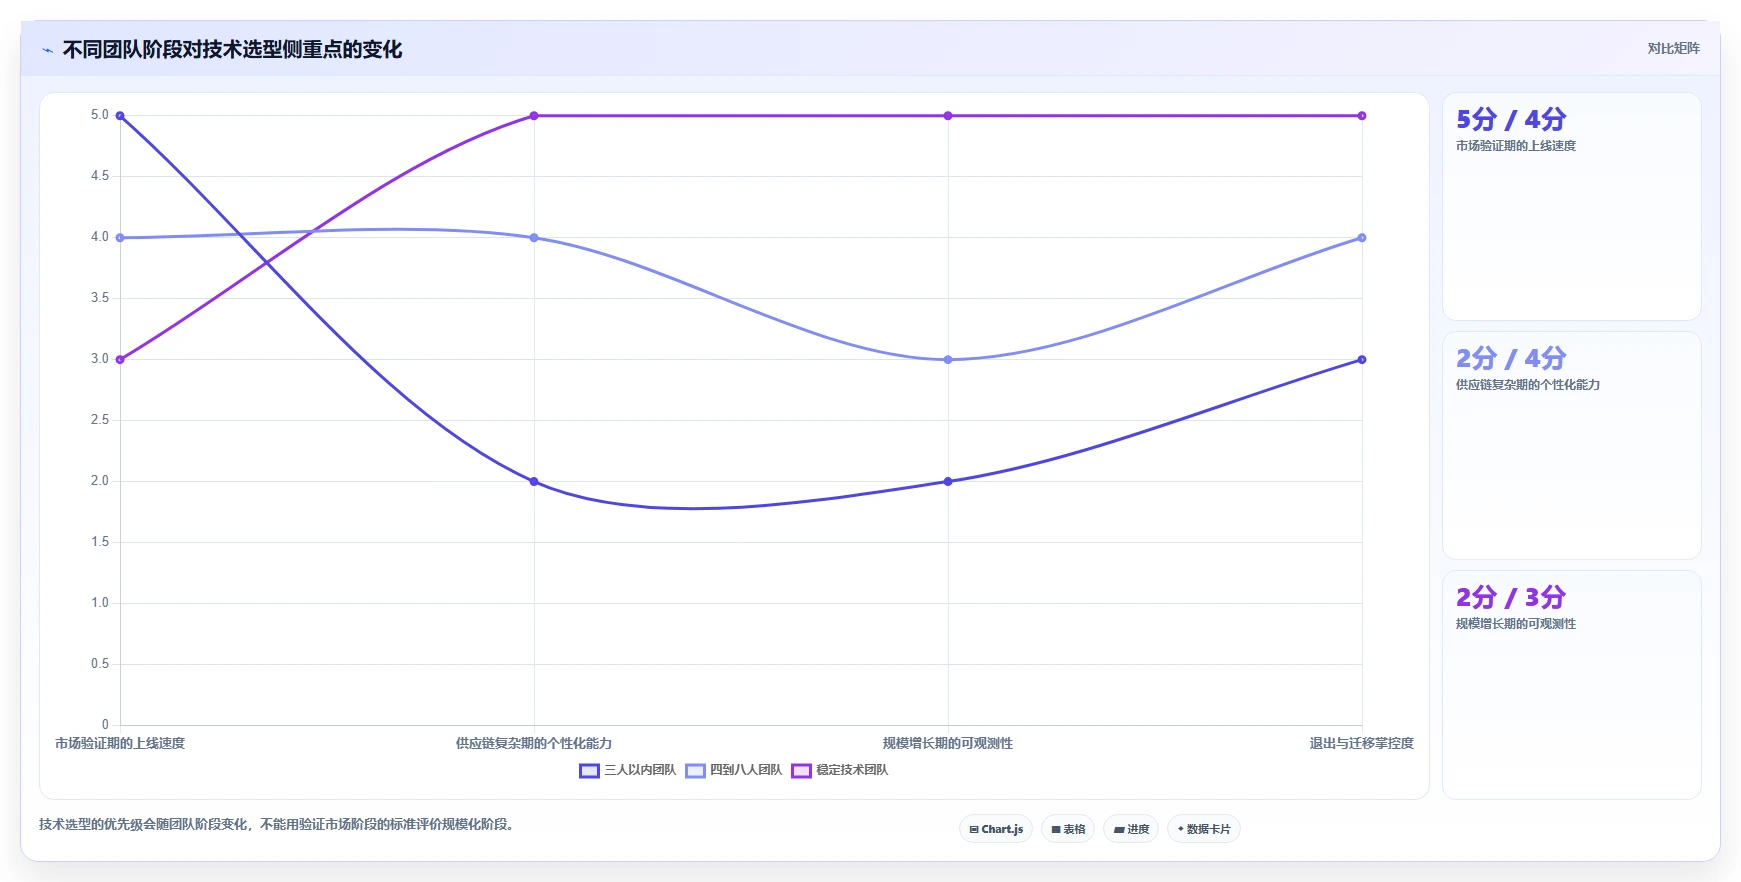Select 三人以内团队 point at 退出与迁移 value 3
Viewport: 1741px width, 882px height.
click(x=1362, y=360)
